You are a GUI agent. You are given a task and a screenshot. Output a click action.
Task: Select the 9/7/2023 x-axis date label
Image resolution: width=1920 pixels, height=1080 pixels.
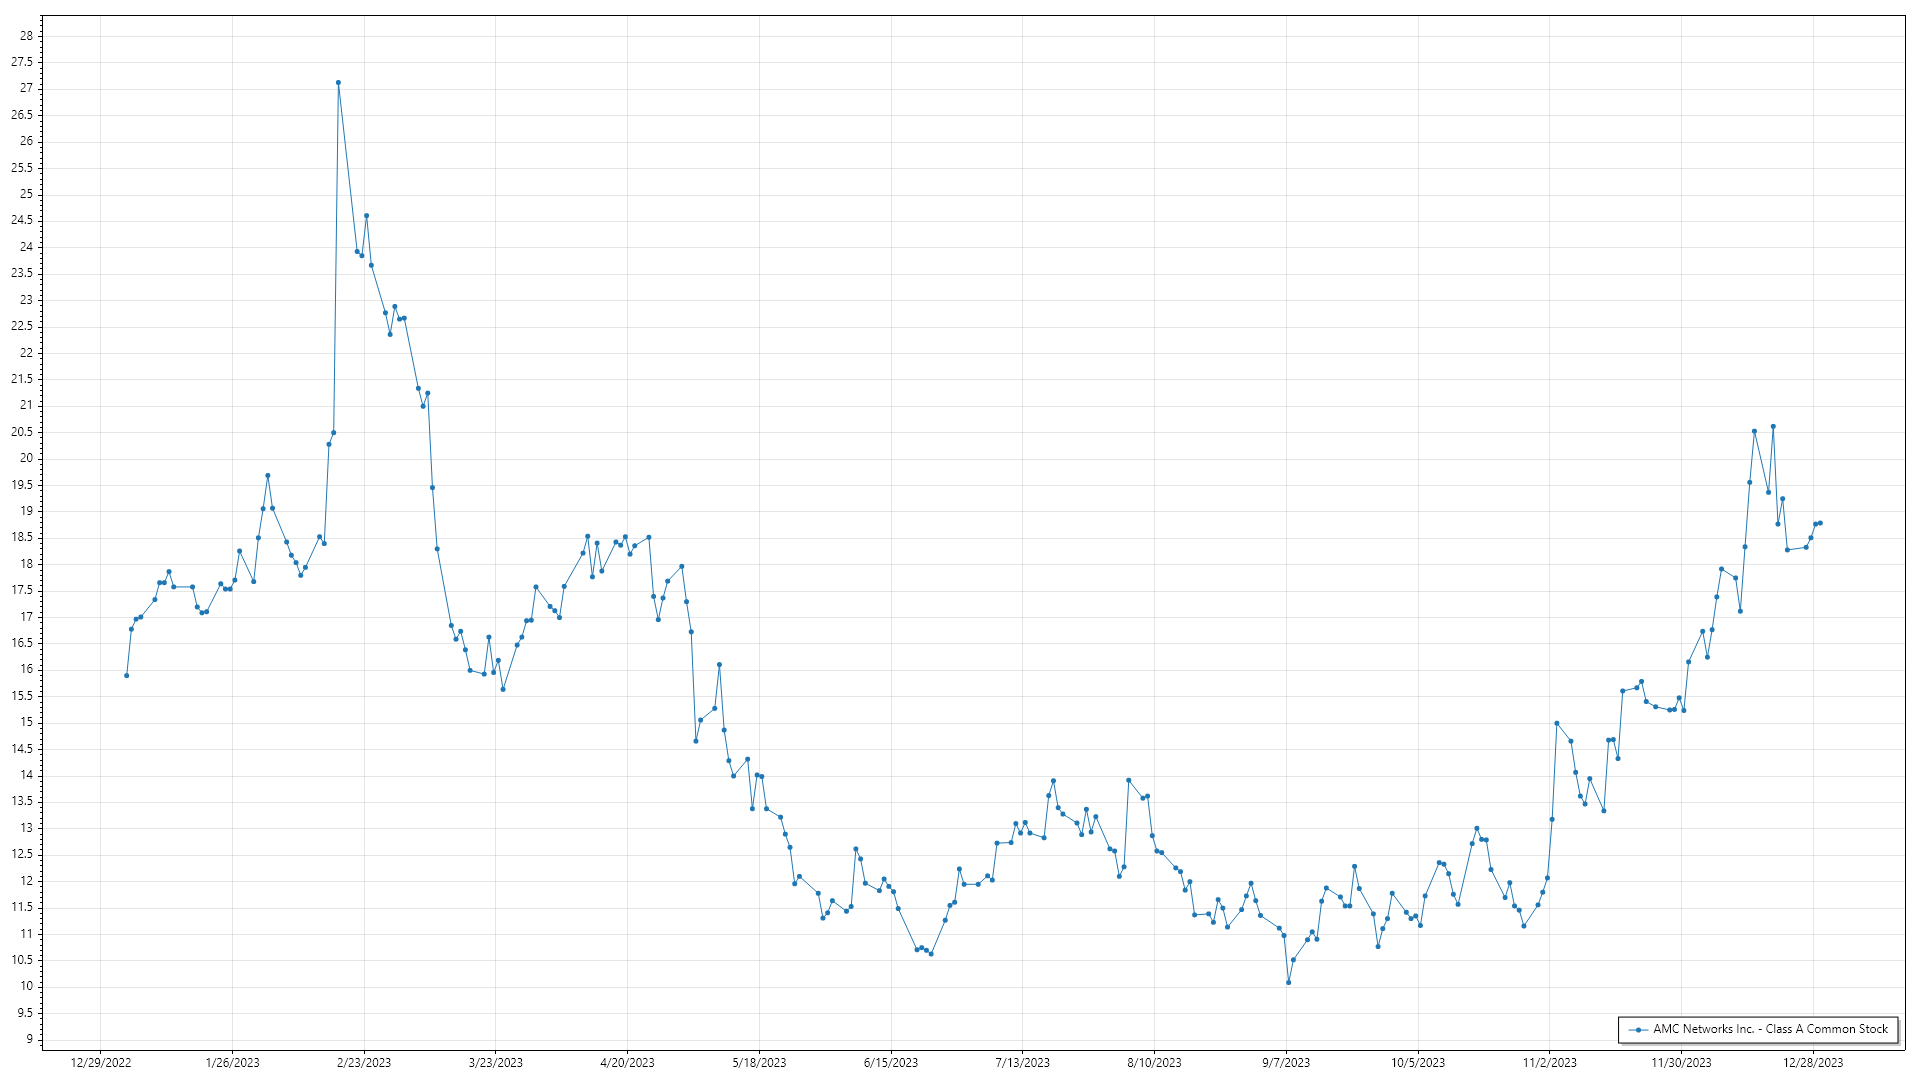point(1286,1062)
